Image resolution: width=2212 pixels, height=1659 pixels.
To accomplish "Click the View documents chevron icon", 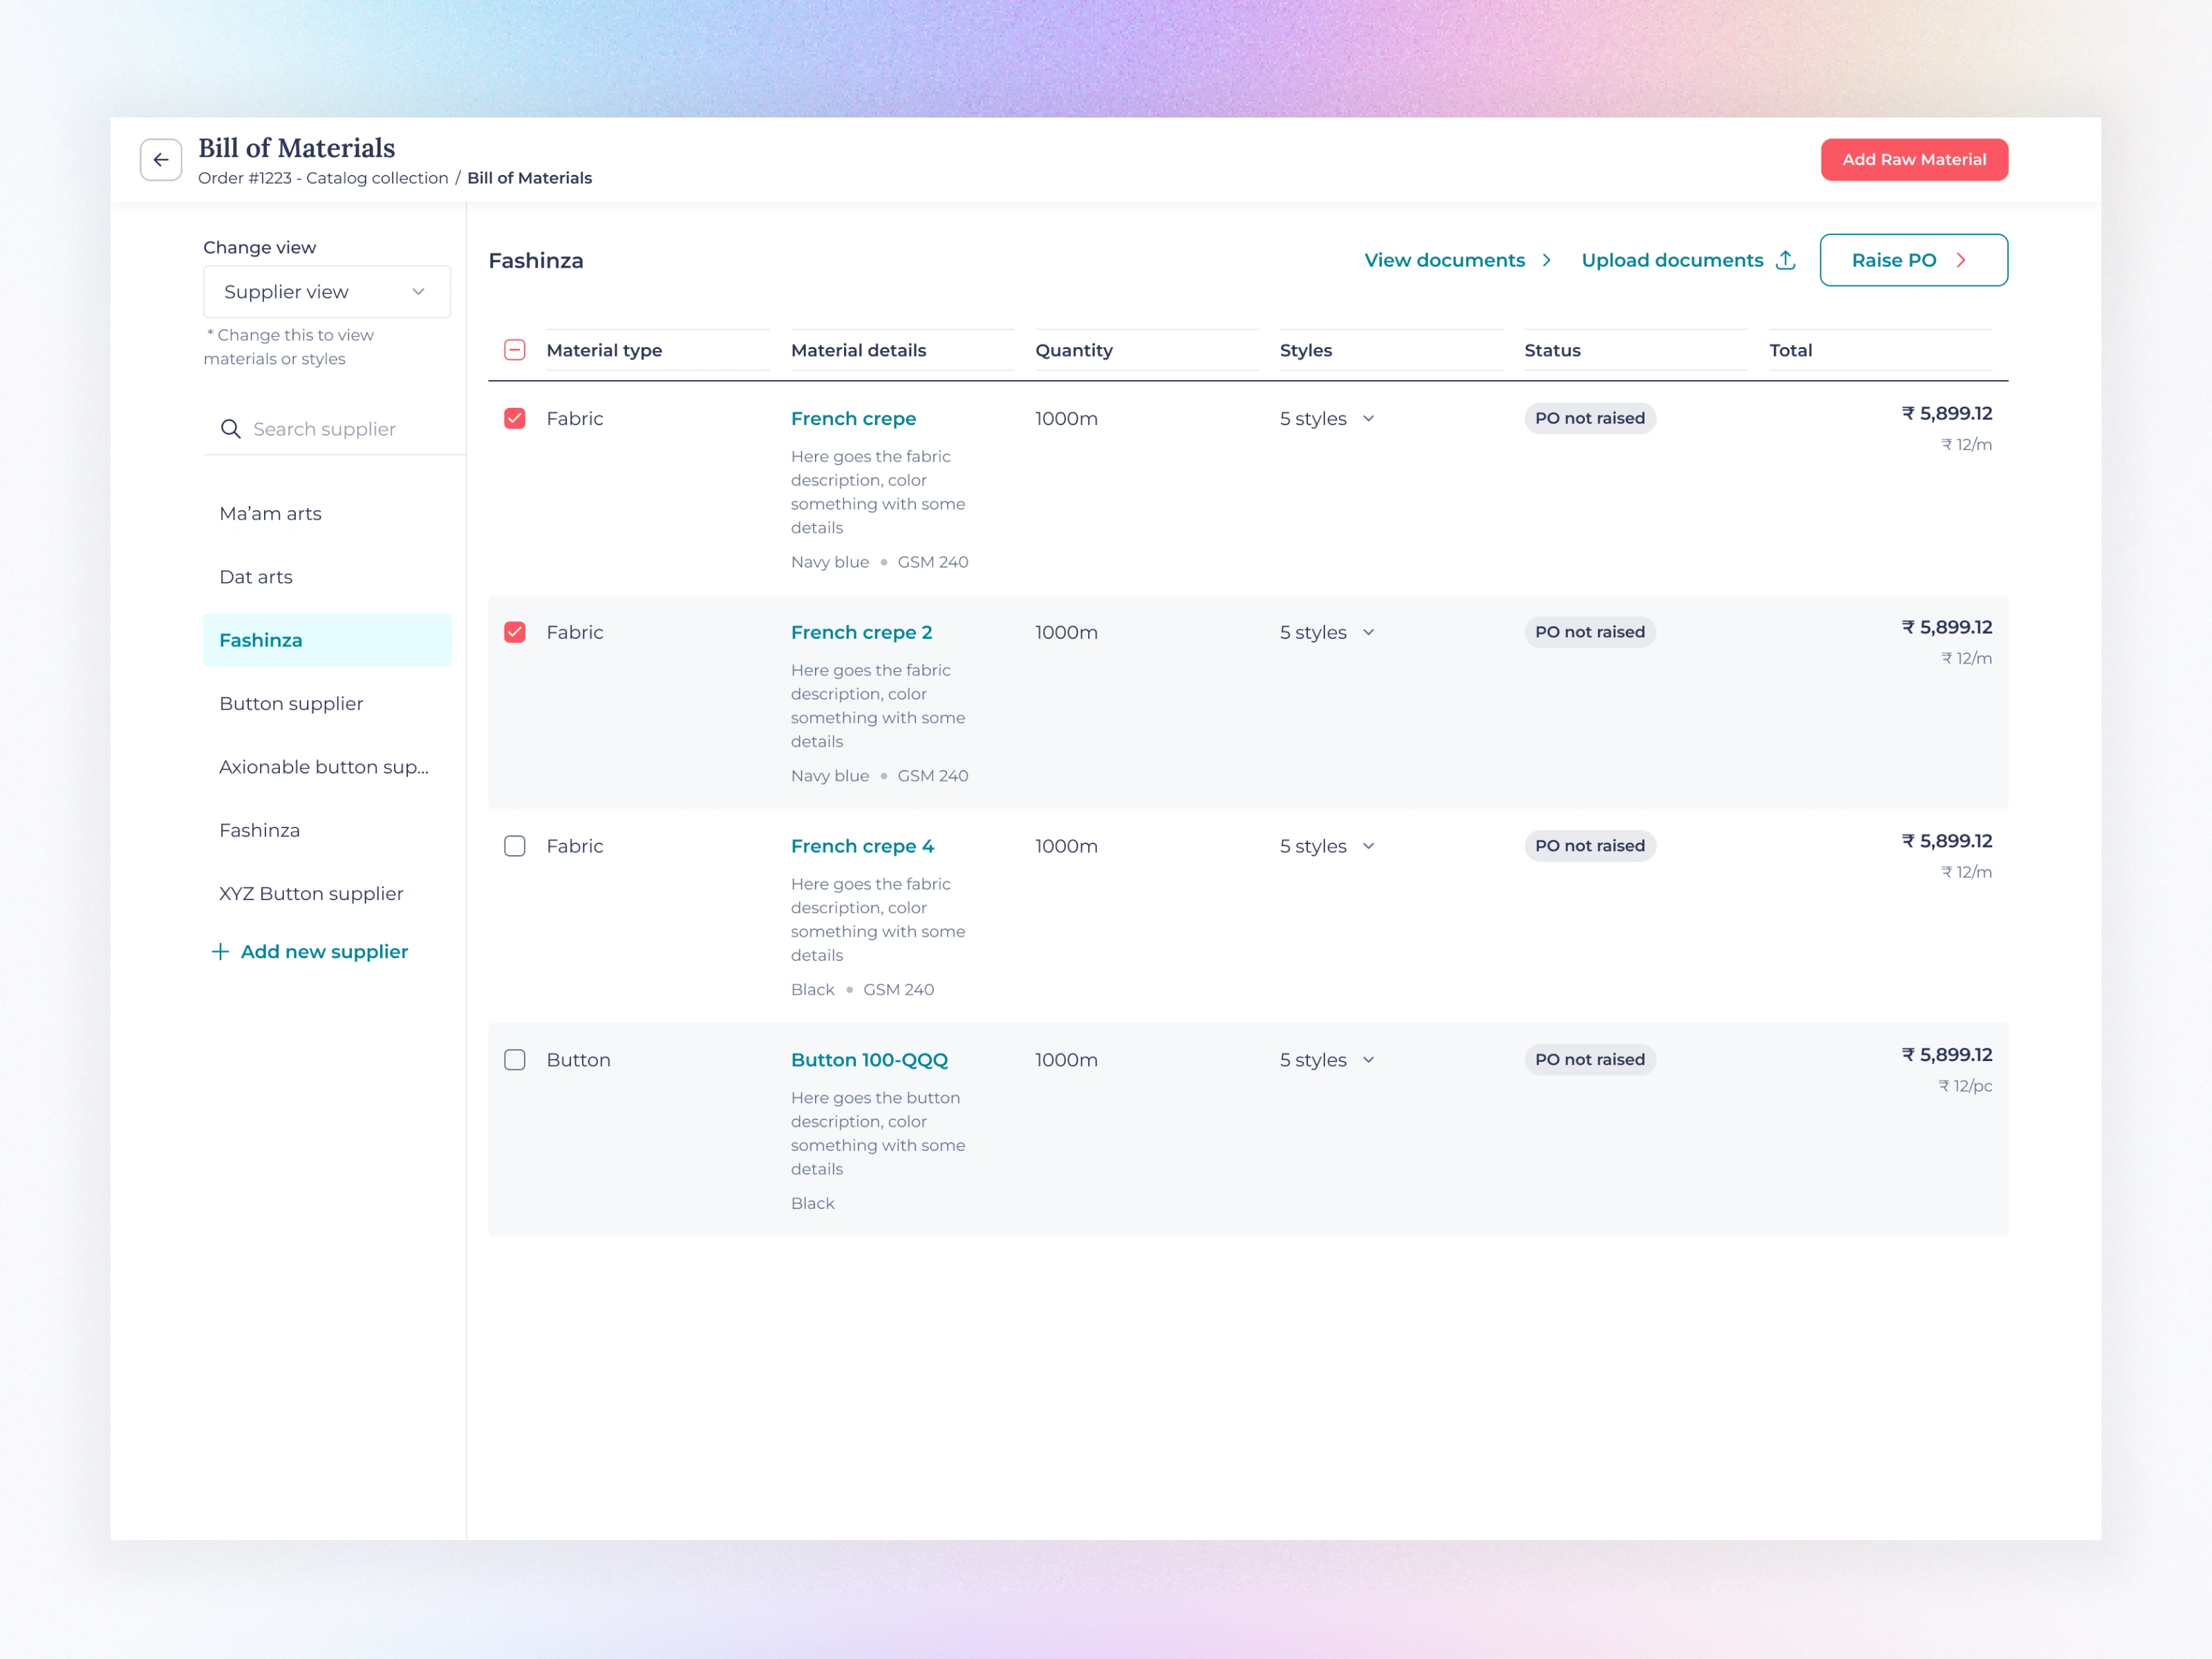I will point(1546,260).
